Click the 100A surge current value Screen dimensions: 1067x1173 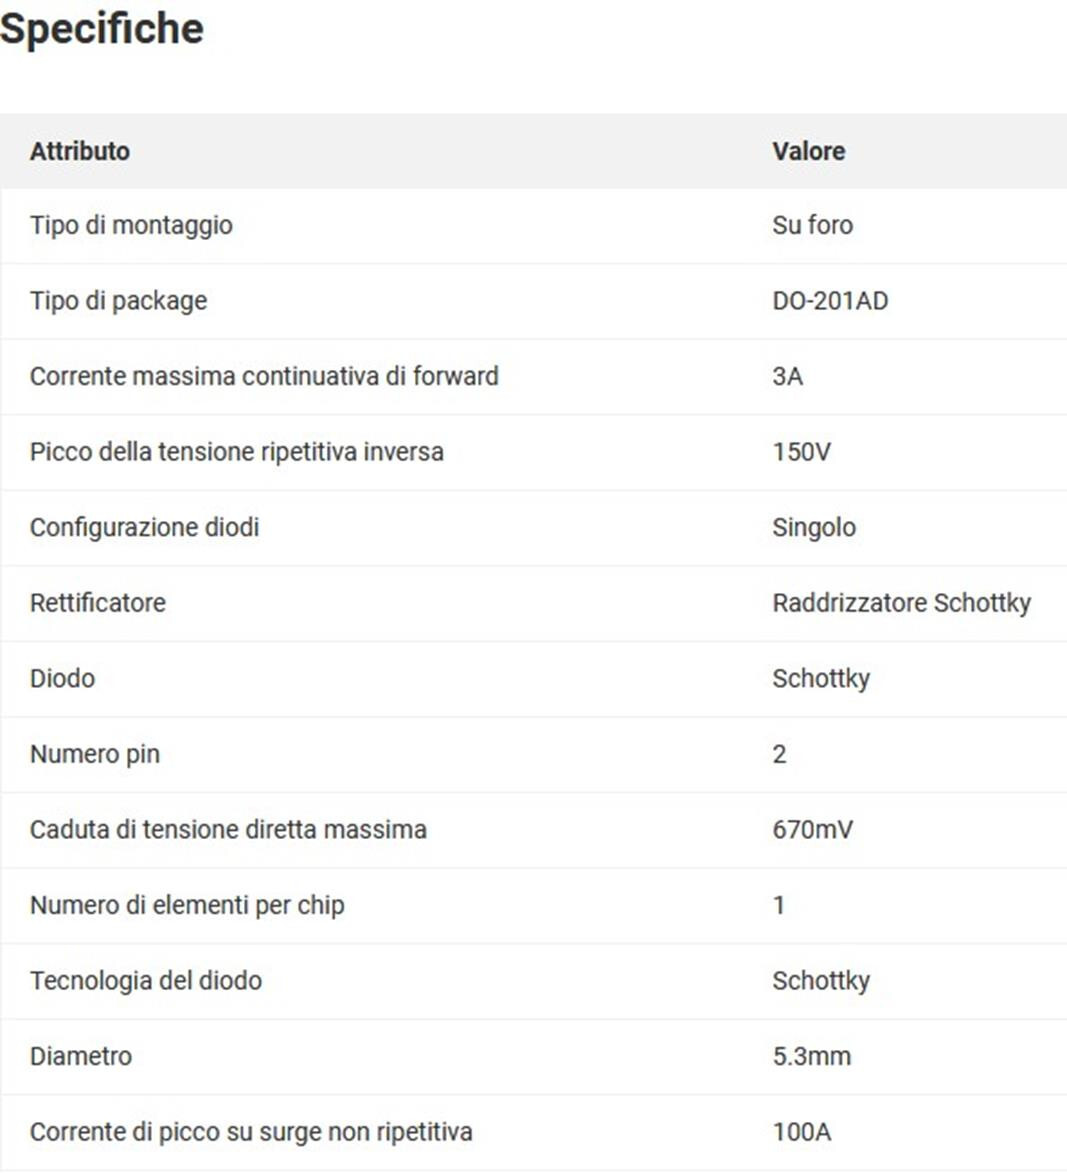(801, 1131)
